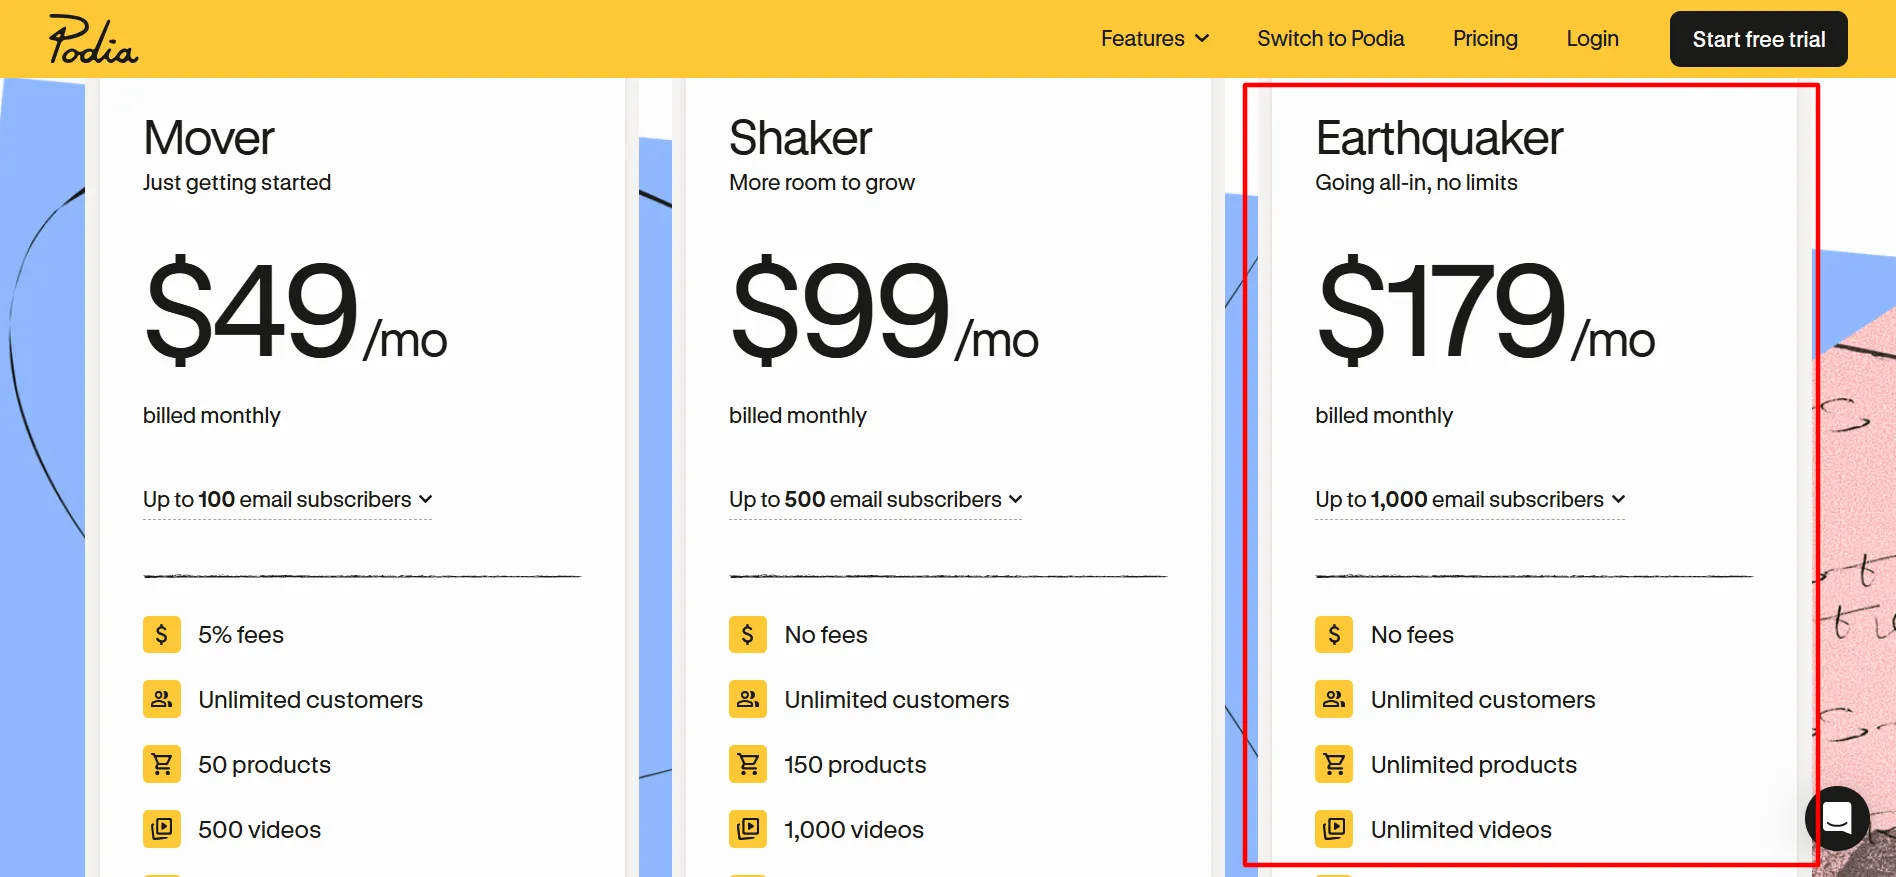Click the cart products icon in Earthquaker plan
1896x877 pixels.
tap(1334, 764)
